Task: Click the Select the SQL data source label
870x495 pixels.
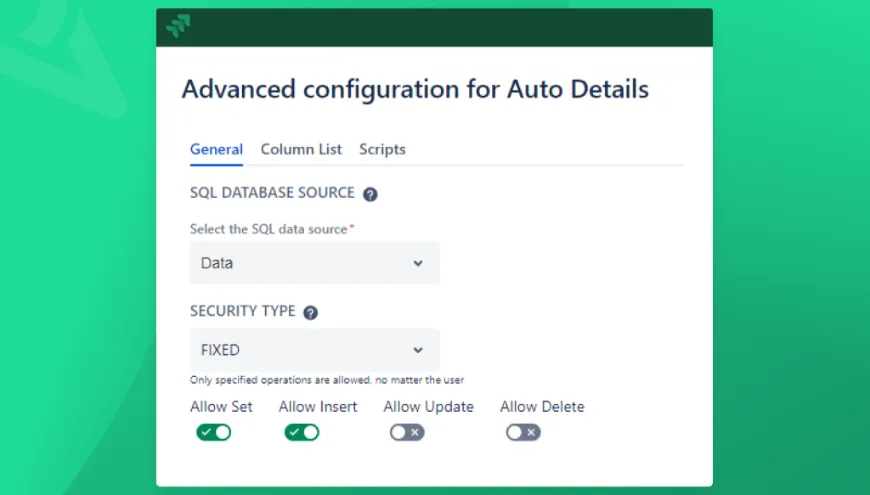Action: tap(268, 229)
